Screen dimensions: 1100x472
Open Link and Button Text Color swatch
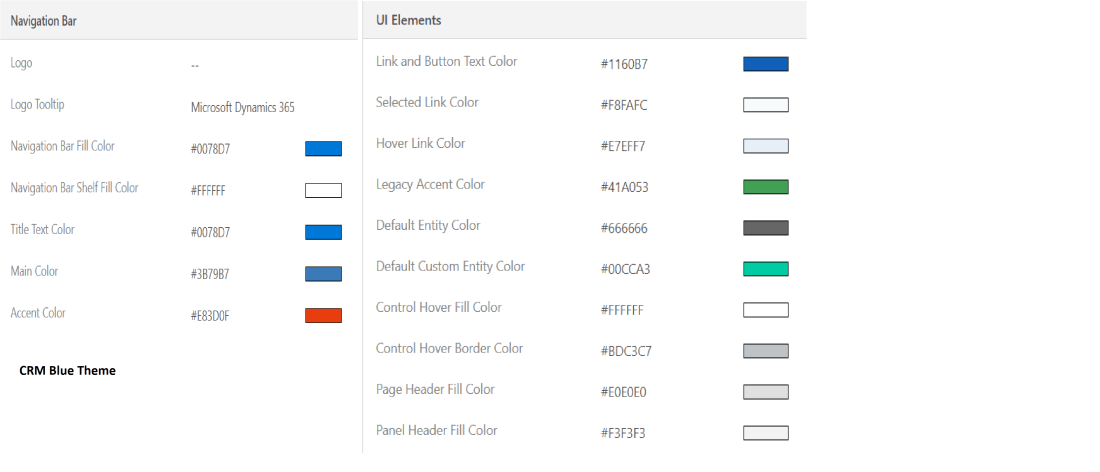coord(766,64)
